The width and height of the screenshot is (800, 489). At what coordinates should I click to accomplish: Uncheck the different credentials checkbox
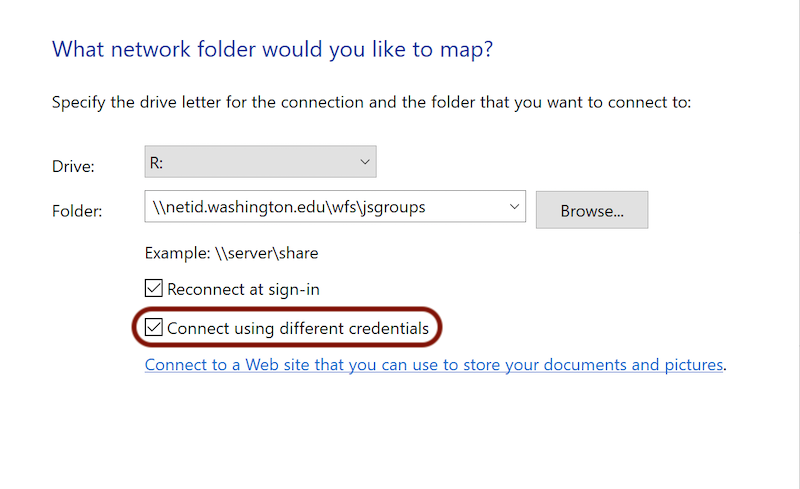tap(154, 327)
